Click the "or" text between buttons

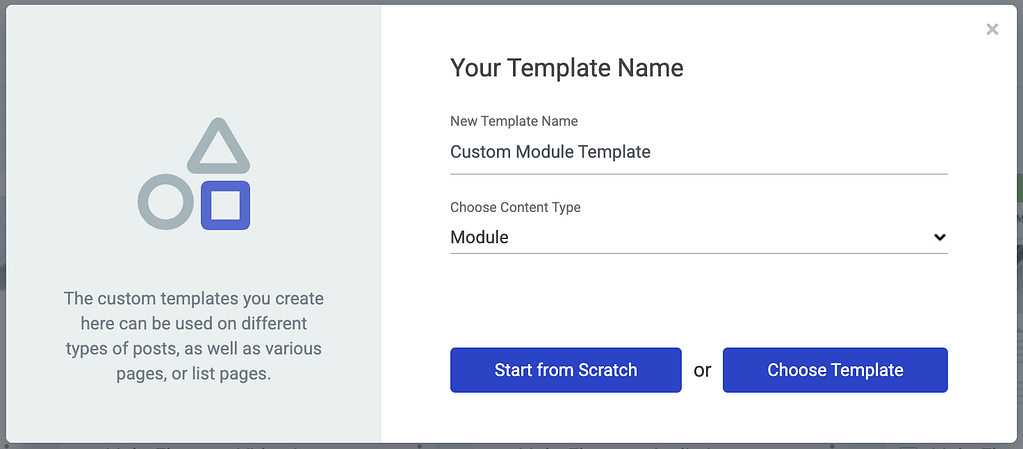(702, 370)
